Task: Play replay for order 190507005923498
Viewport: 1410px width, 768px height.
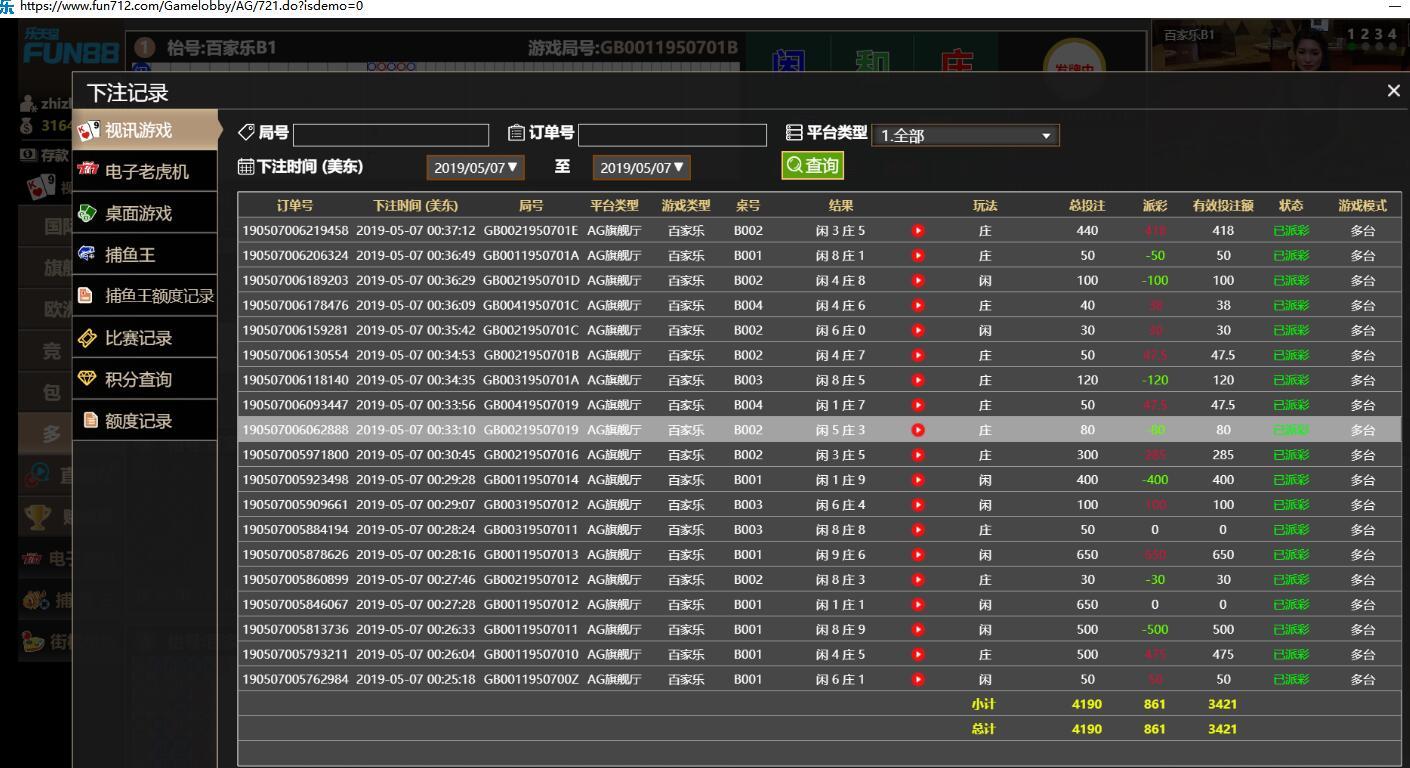Action: click(918, 480)
